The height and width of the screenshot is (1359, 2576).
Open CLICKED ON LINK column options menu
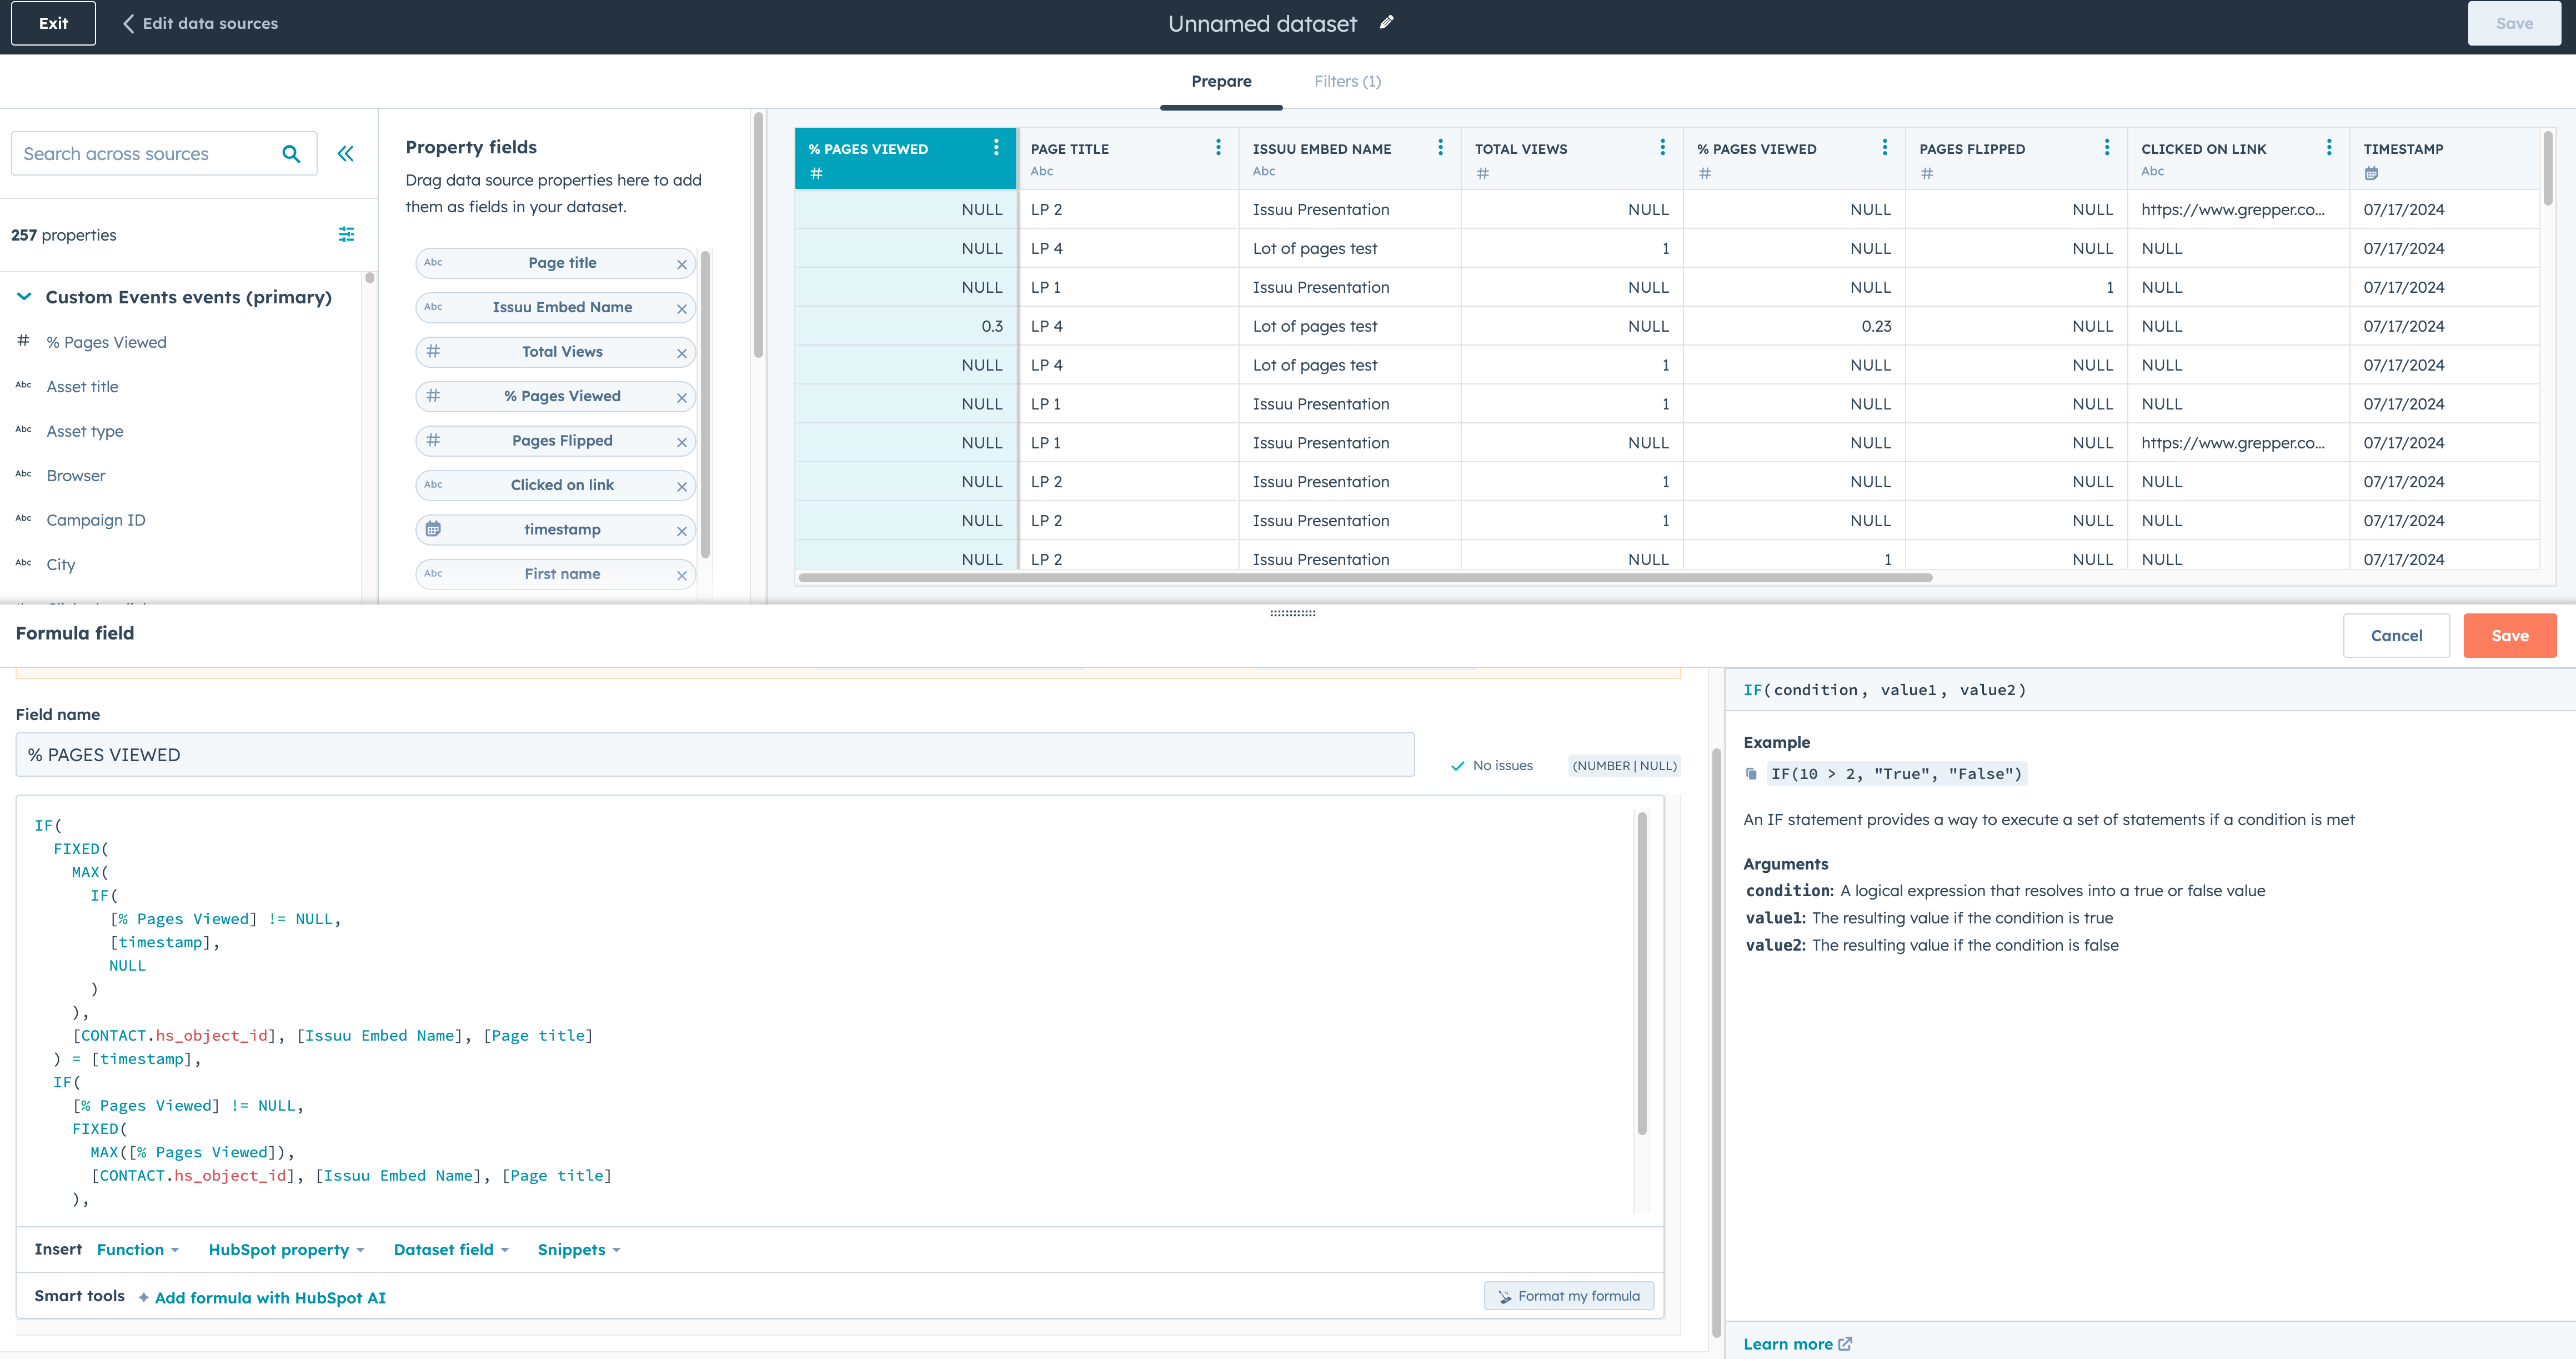(2329, 147)
